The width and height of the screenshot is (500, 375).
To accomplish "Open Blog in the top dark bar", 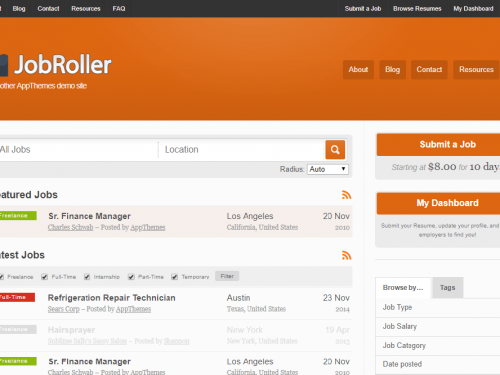I will (19, 9).
